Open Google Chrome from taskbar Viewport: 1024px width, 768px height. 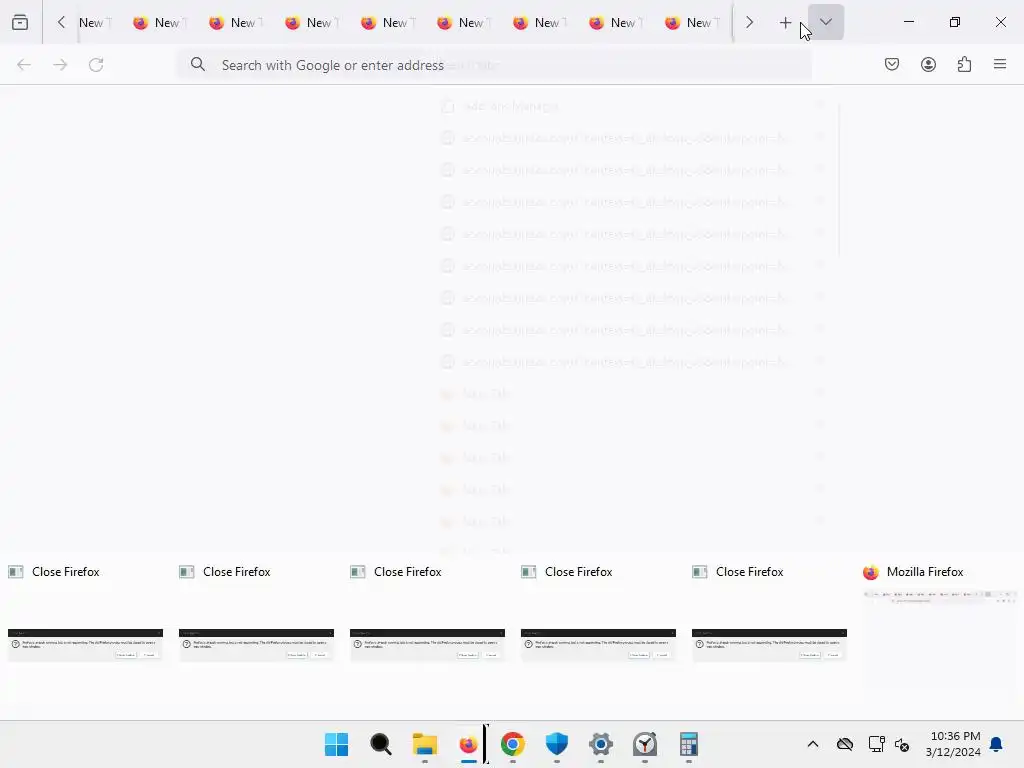coord(513,744)
